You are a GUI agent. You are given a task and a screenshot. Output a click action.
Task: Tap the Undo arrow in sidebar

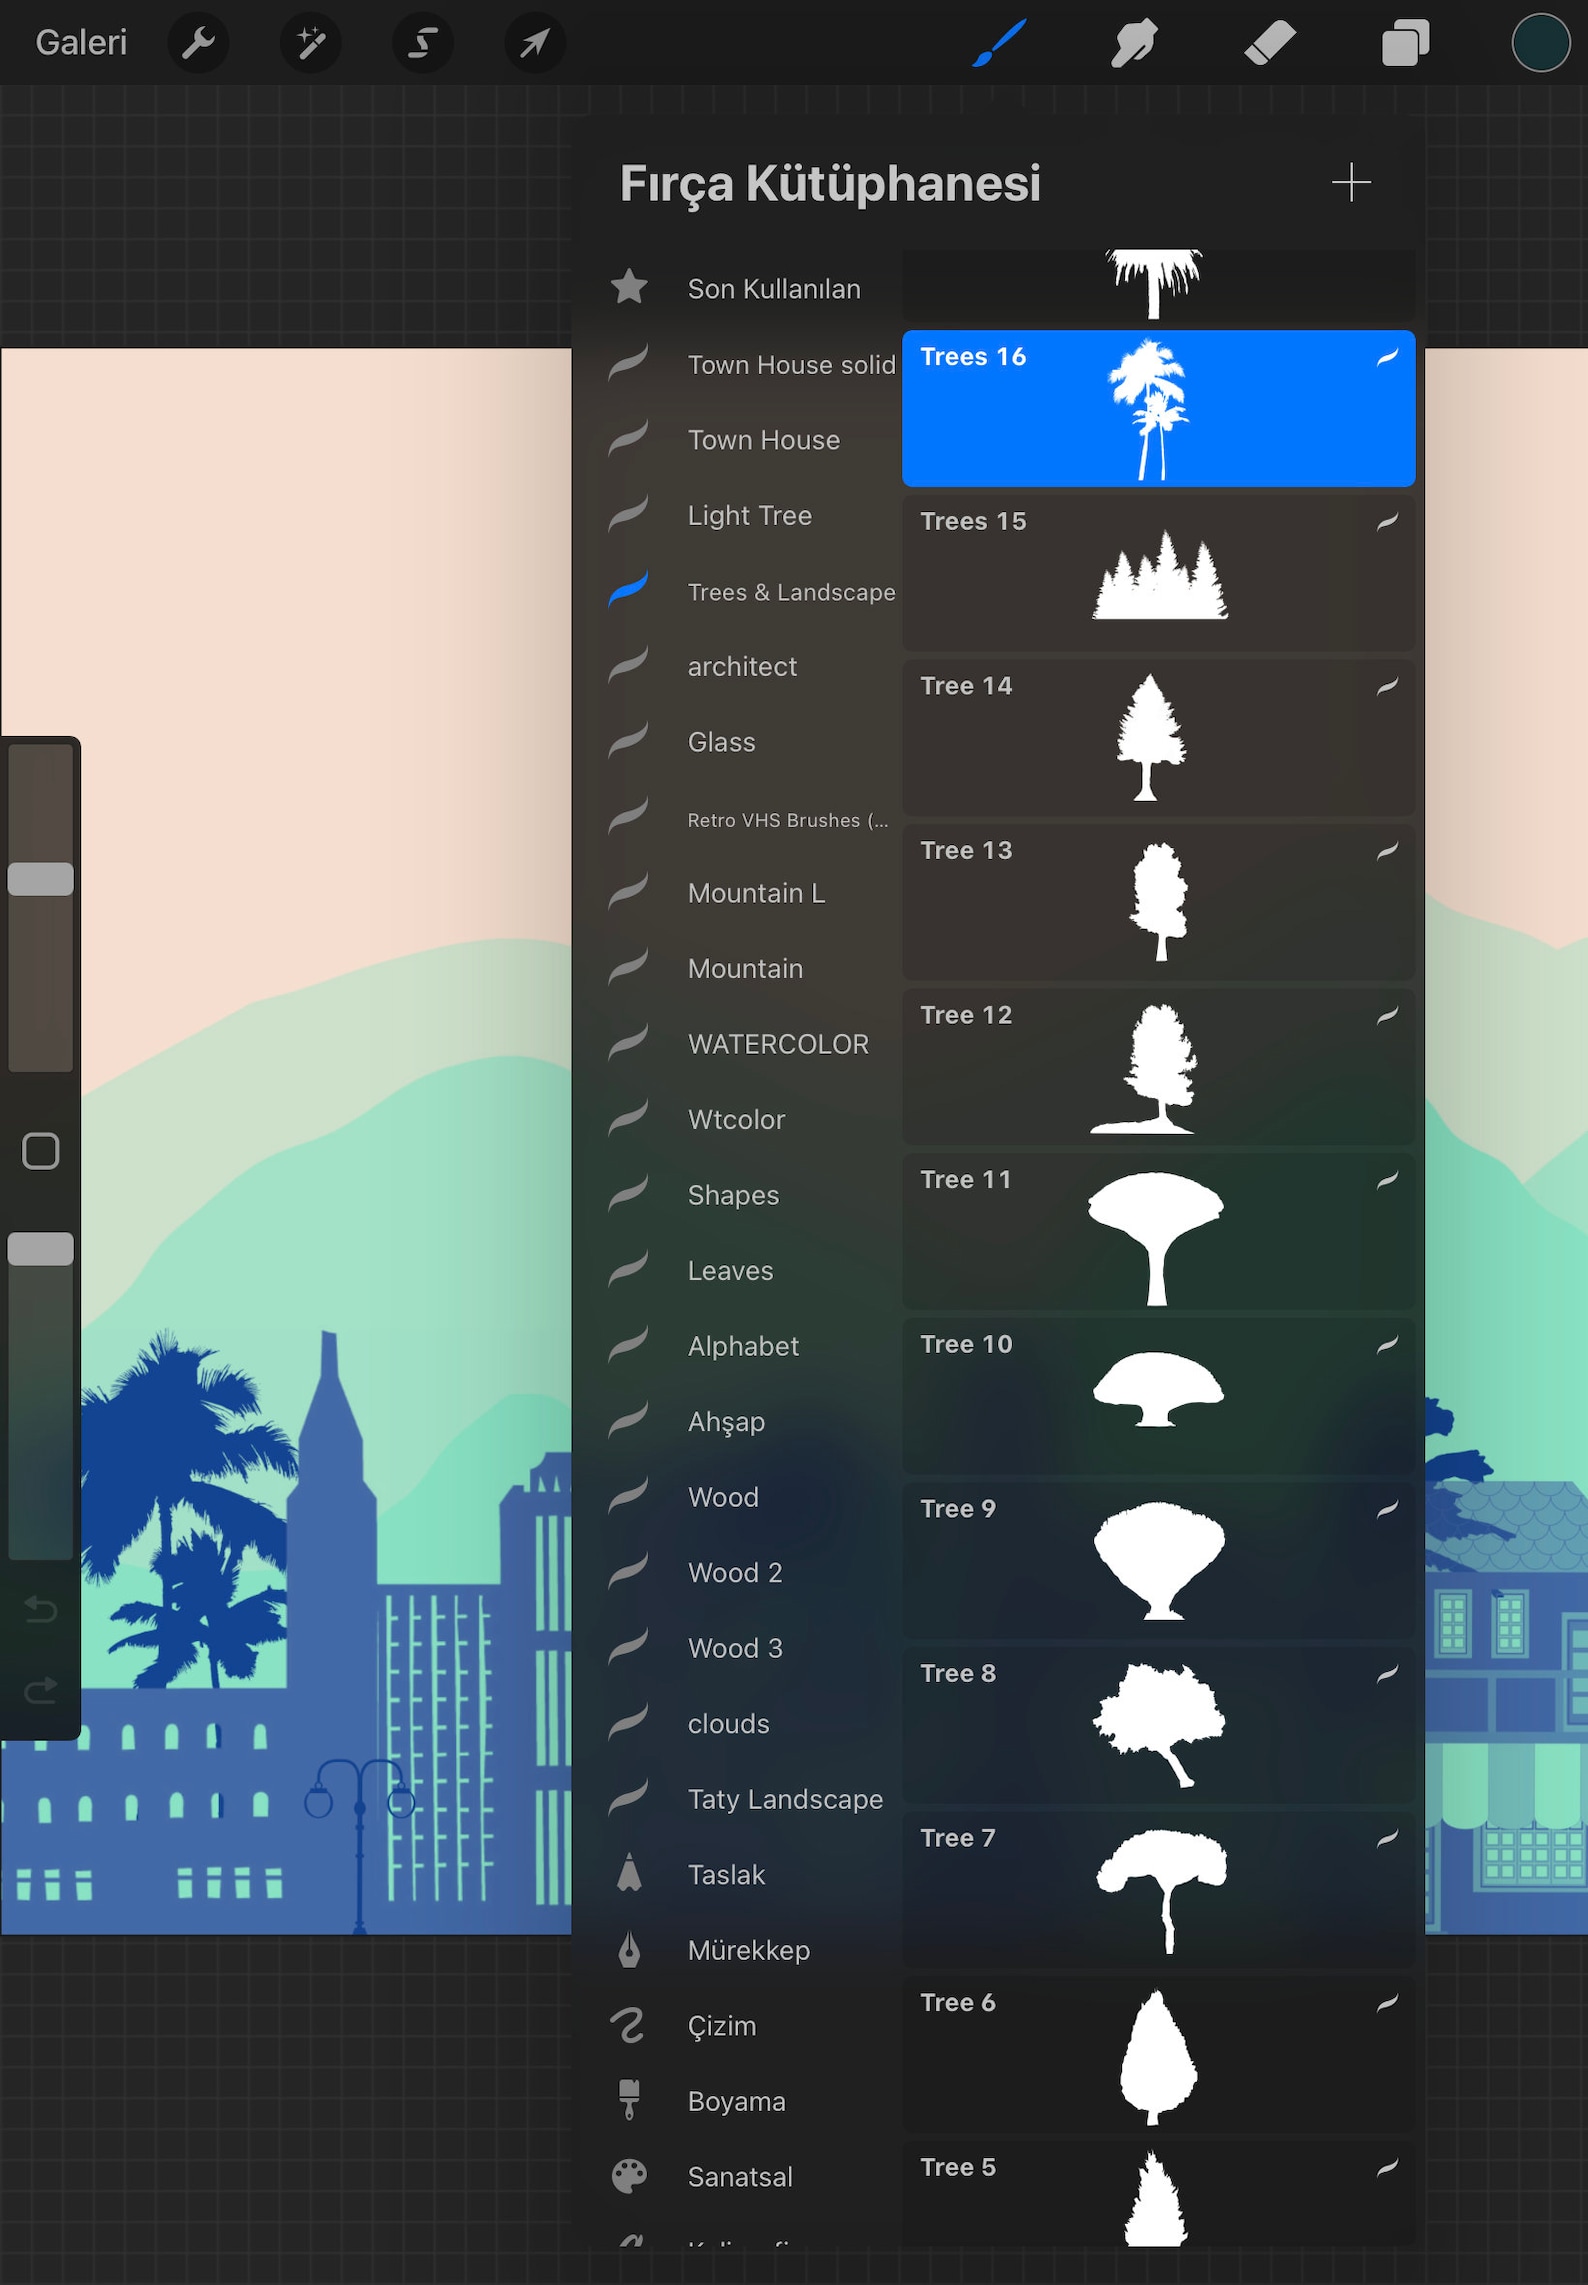[41, 1610]
